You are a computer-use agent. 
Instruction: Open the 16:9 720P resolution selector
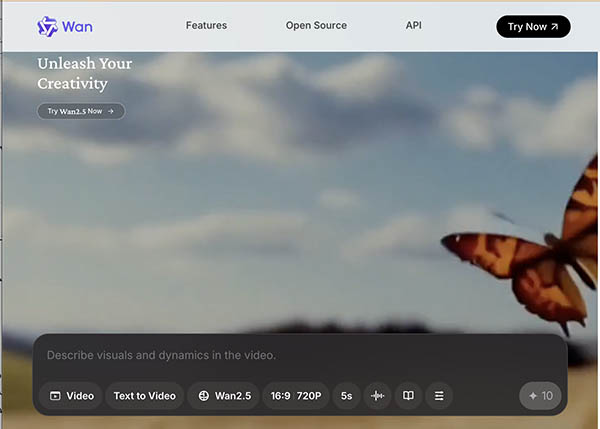pyautogui.click(x=295, y=396)
